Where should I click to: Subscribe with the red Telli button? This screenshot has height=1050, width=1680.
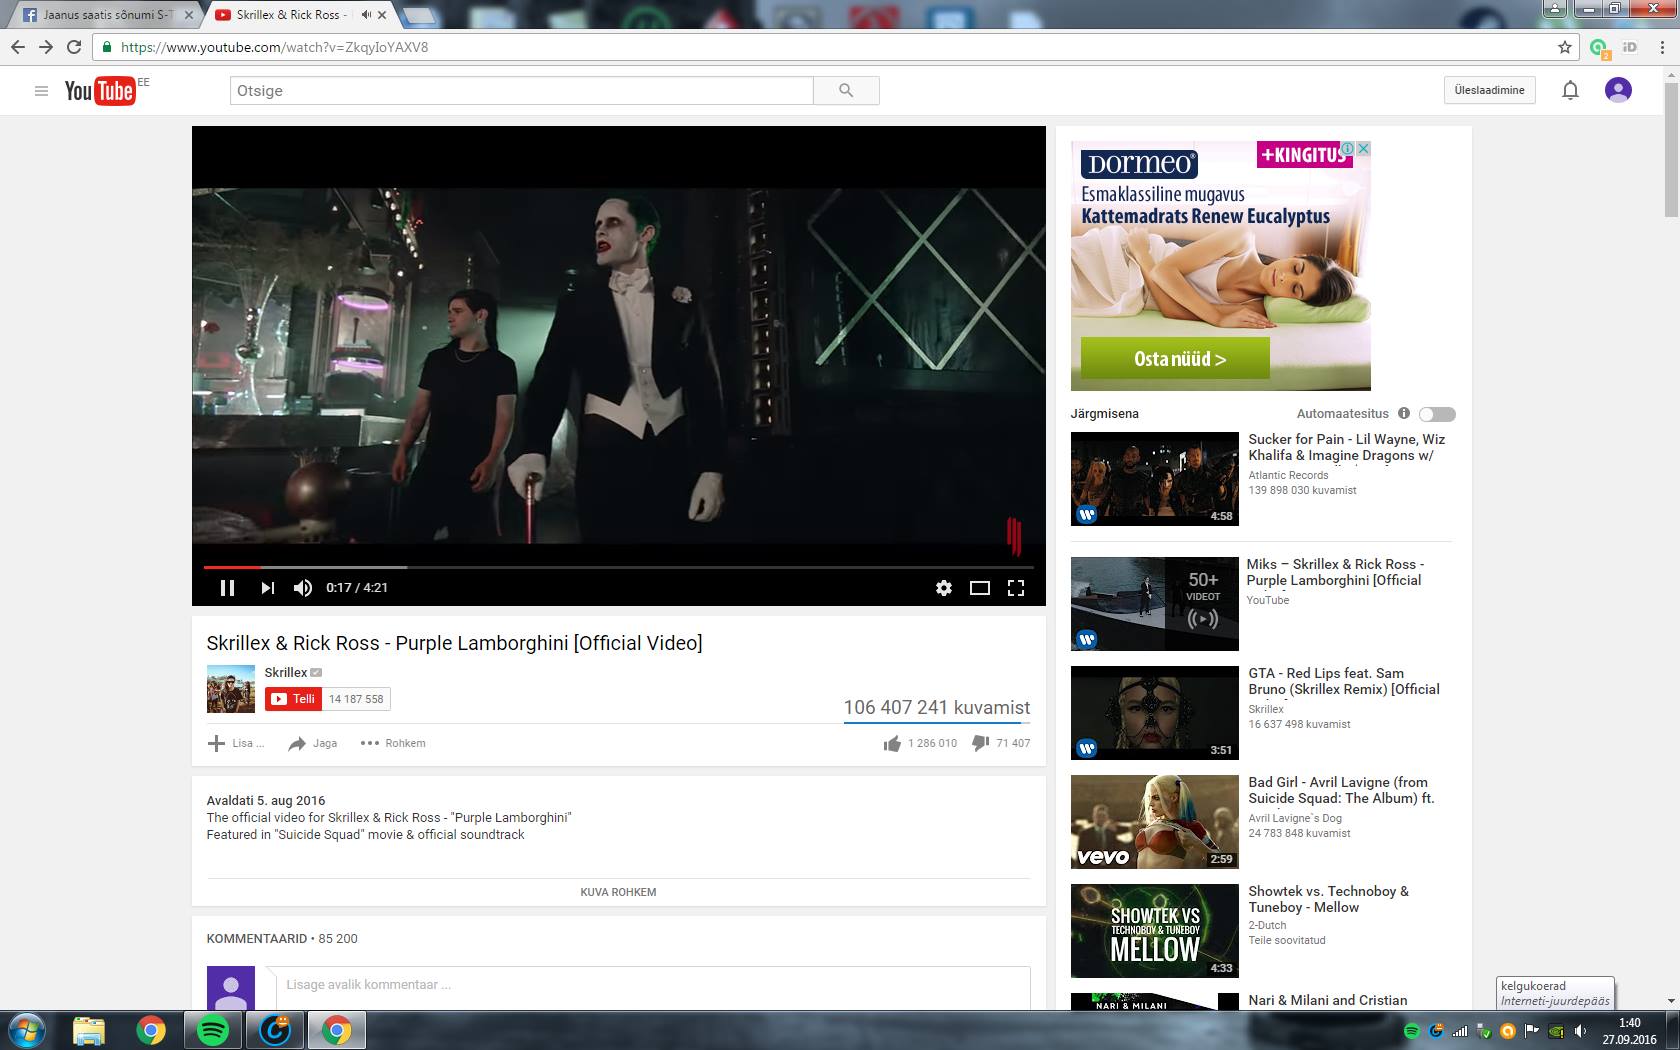[x=294, y=699]
